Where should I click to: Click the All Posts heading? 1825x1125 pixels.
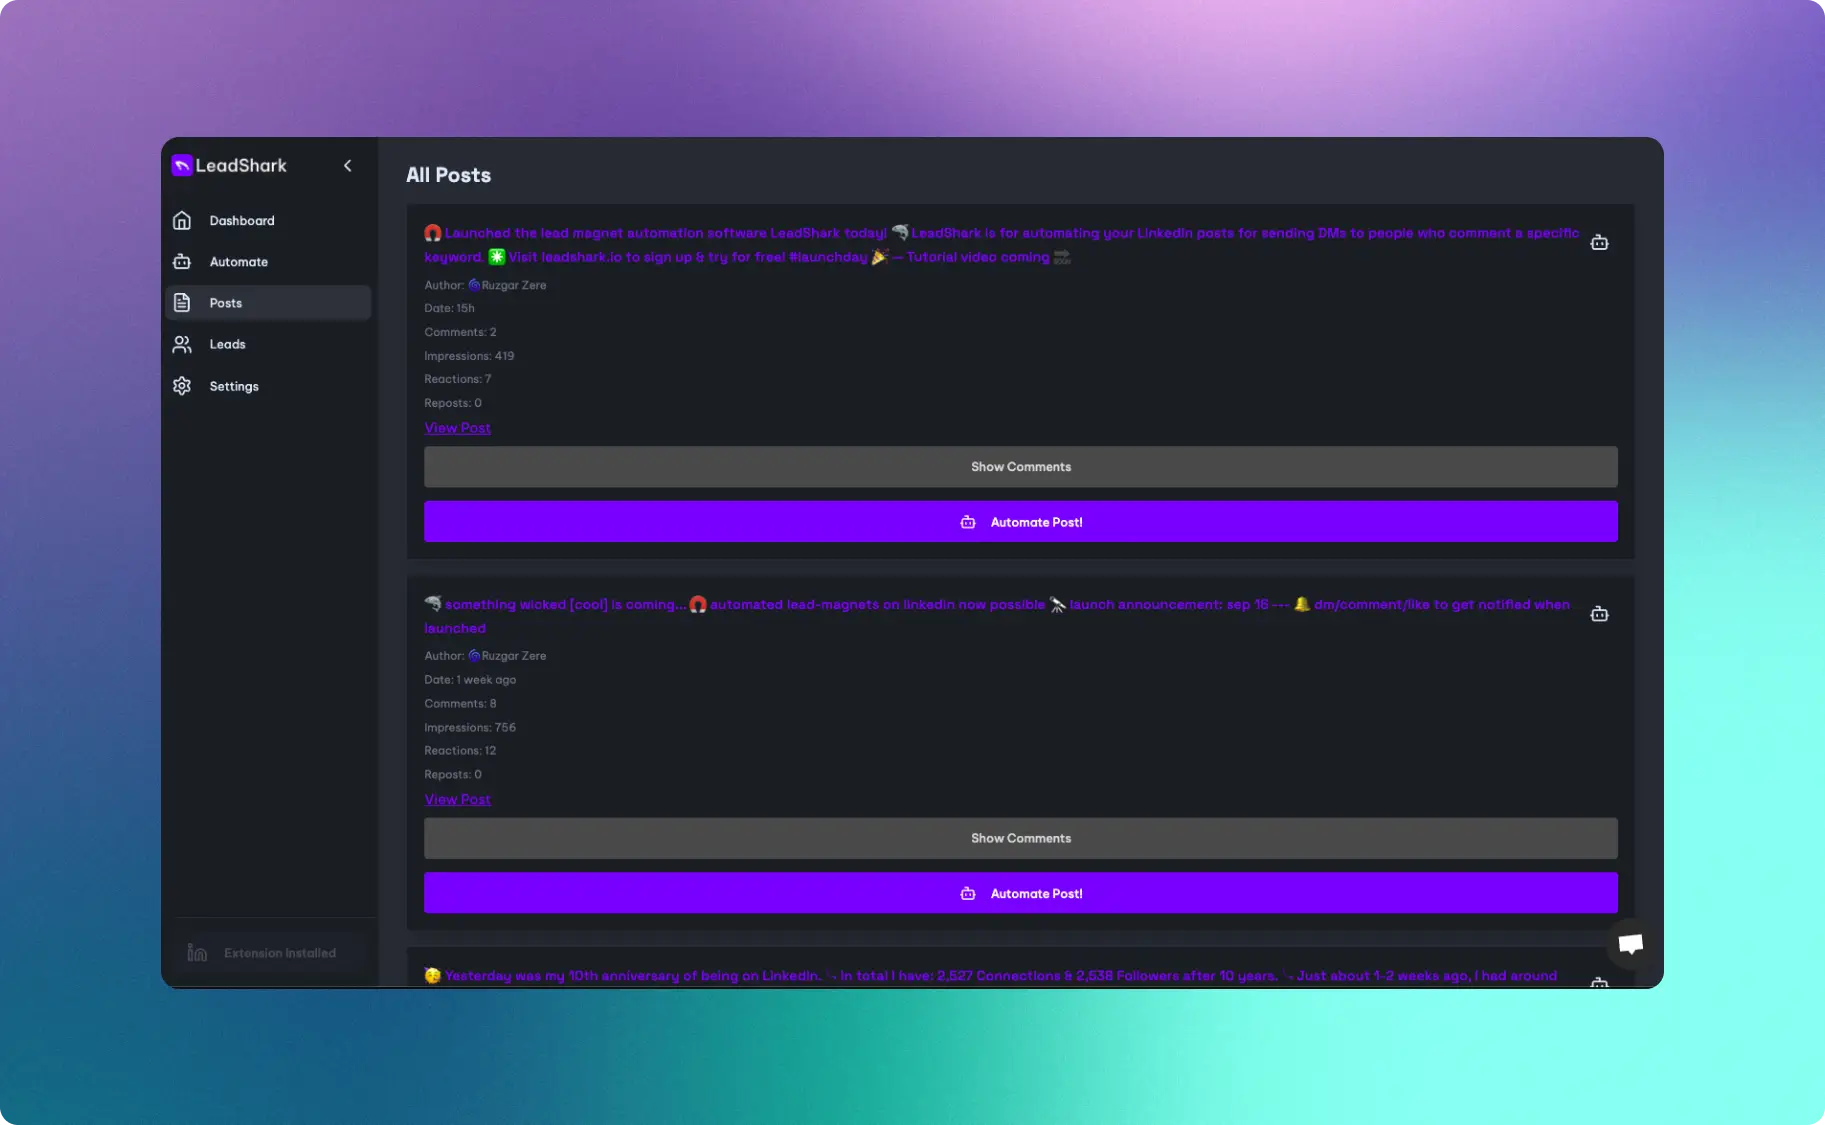(x=448, y=174)
